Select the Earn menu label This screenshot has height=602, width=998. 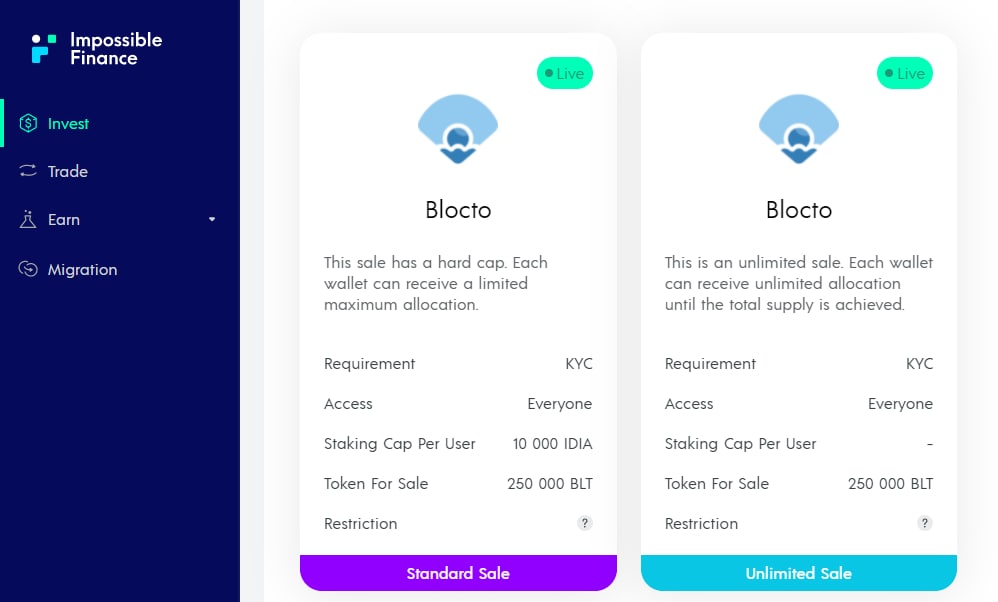64,220
